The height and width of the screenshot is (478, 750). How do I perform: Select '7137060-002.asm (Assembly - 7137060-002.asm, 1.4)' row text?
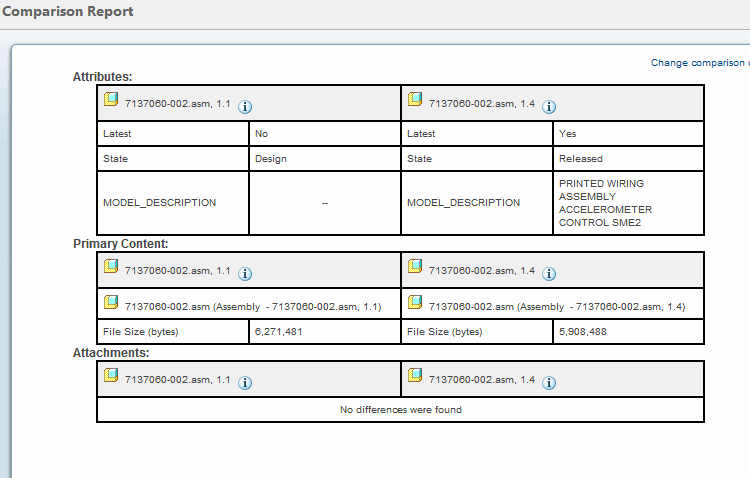click(557, 307)
